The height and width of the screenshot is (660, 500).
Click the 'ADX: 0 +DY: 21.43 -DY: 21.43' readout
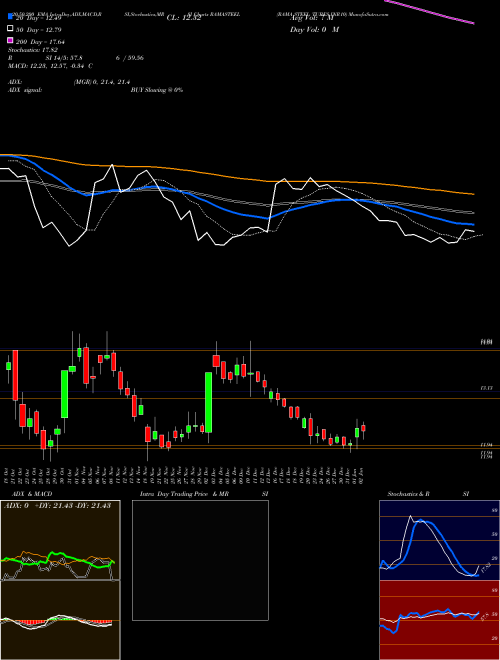[x=57, y=506]
